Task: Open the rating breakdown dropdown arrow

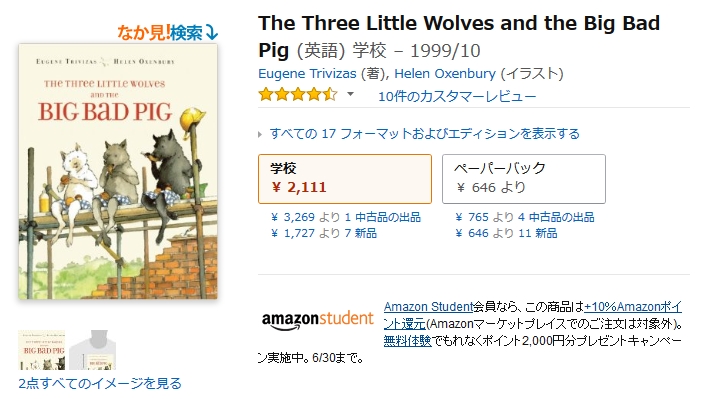Action: (x=351, y=94)
